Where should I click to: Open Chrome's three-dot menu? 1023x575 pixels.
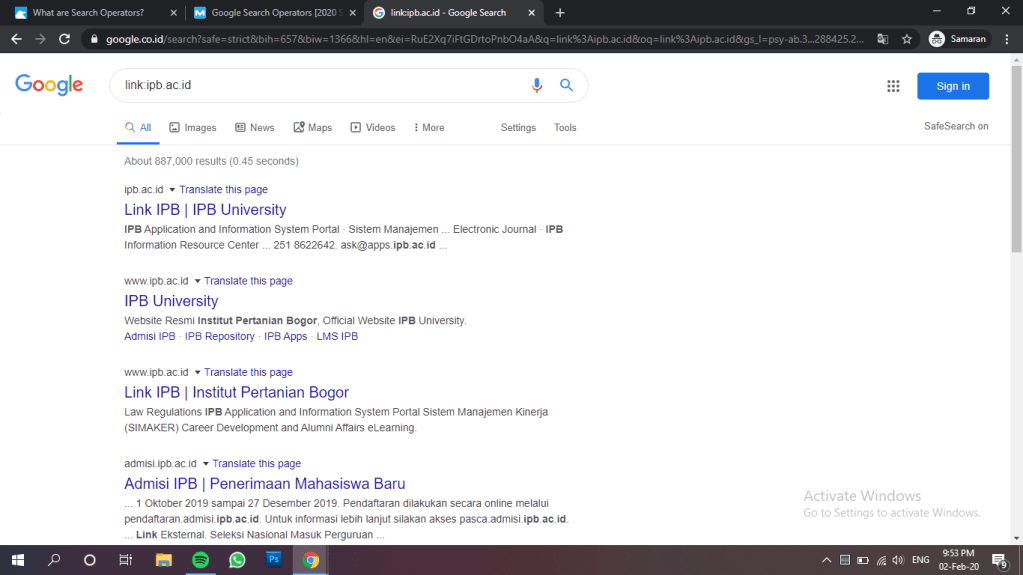click(1007, 39)
